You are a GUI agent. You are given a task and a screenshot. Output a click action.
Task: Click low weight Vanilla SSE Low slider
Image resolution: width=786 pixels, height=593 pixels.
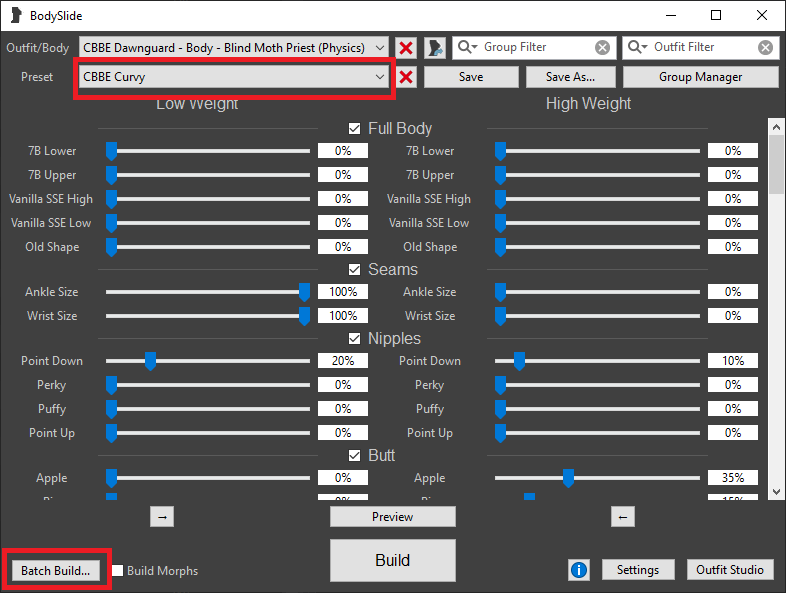pos(208,223)
